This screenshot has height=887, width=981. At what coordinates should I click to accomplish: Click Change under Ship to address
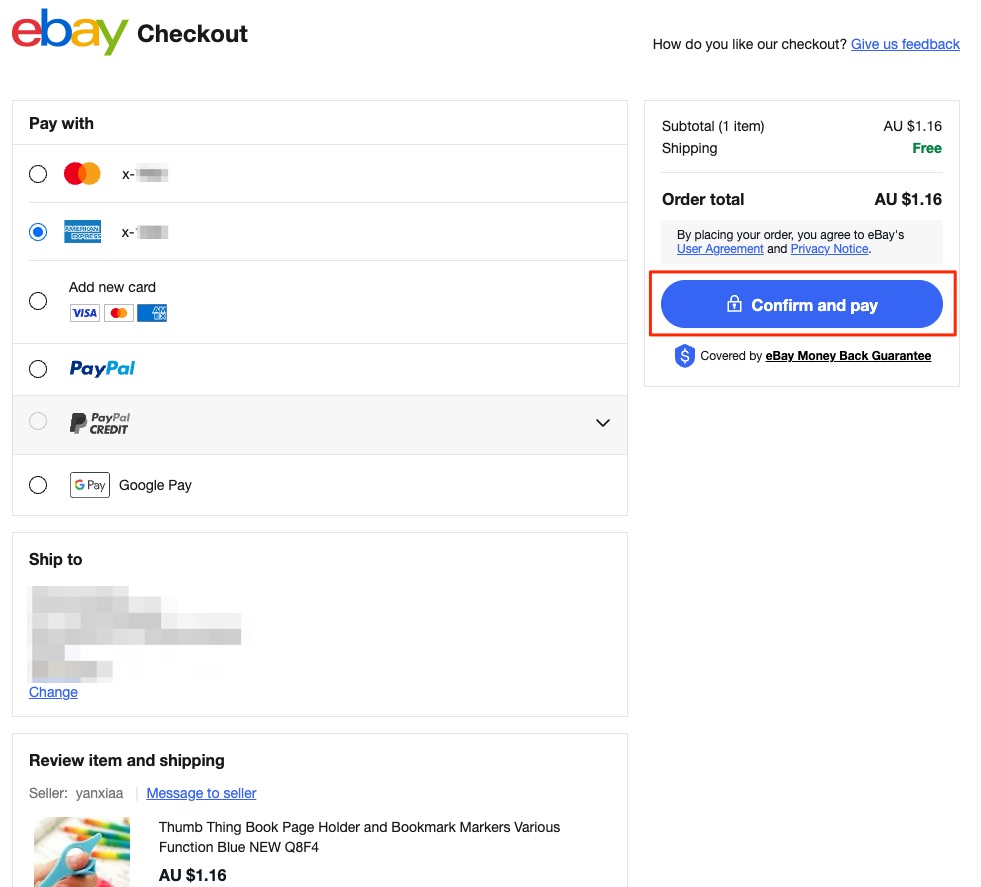click(53, 692)
